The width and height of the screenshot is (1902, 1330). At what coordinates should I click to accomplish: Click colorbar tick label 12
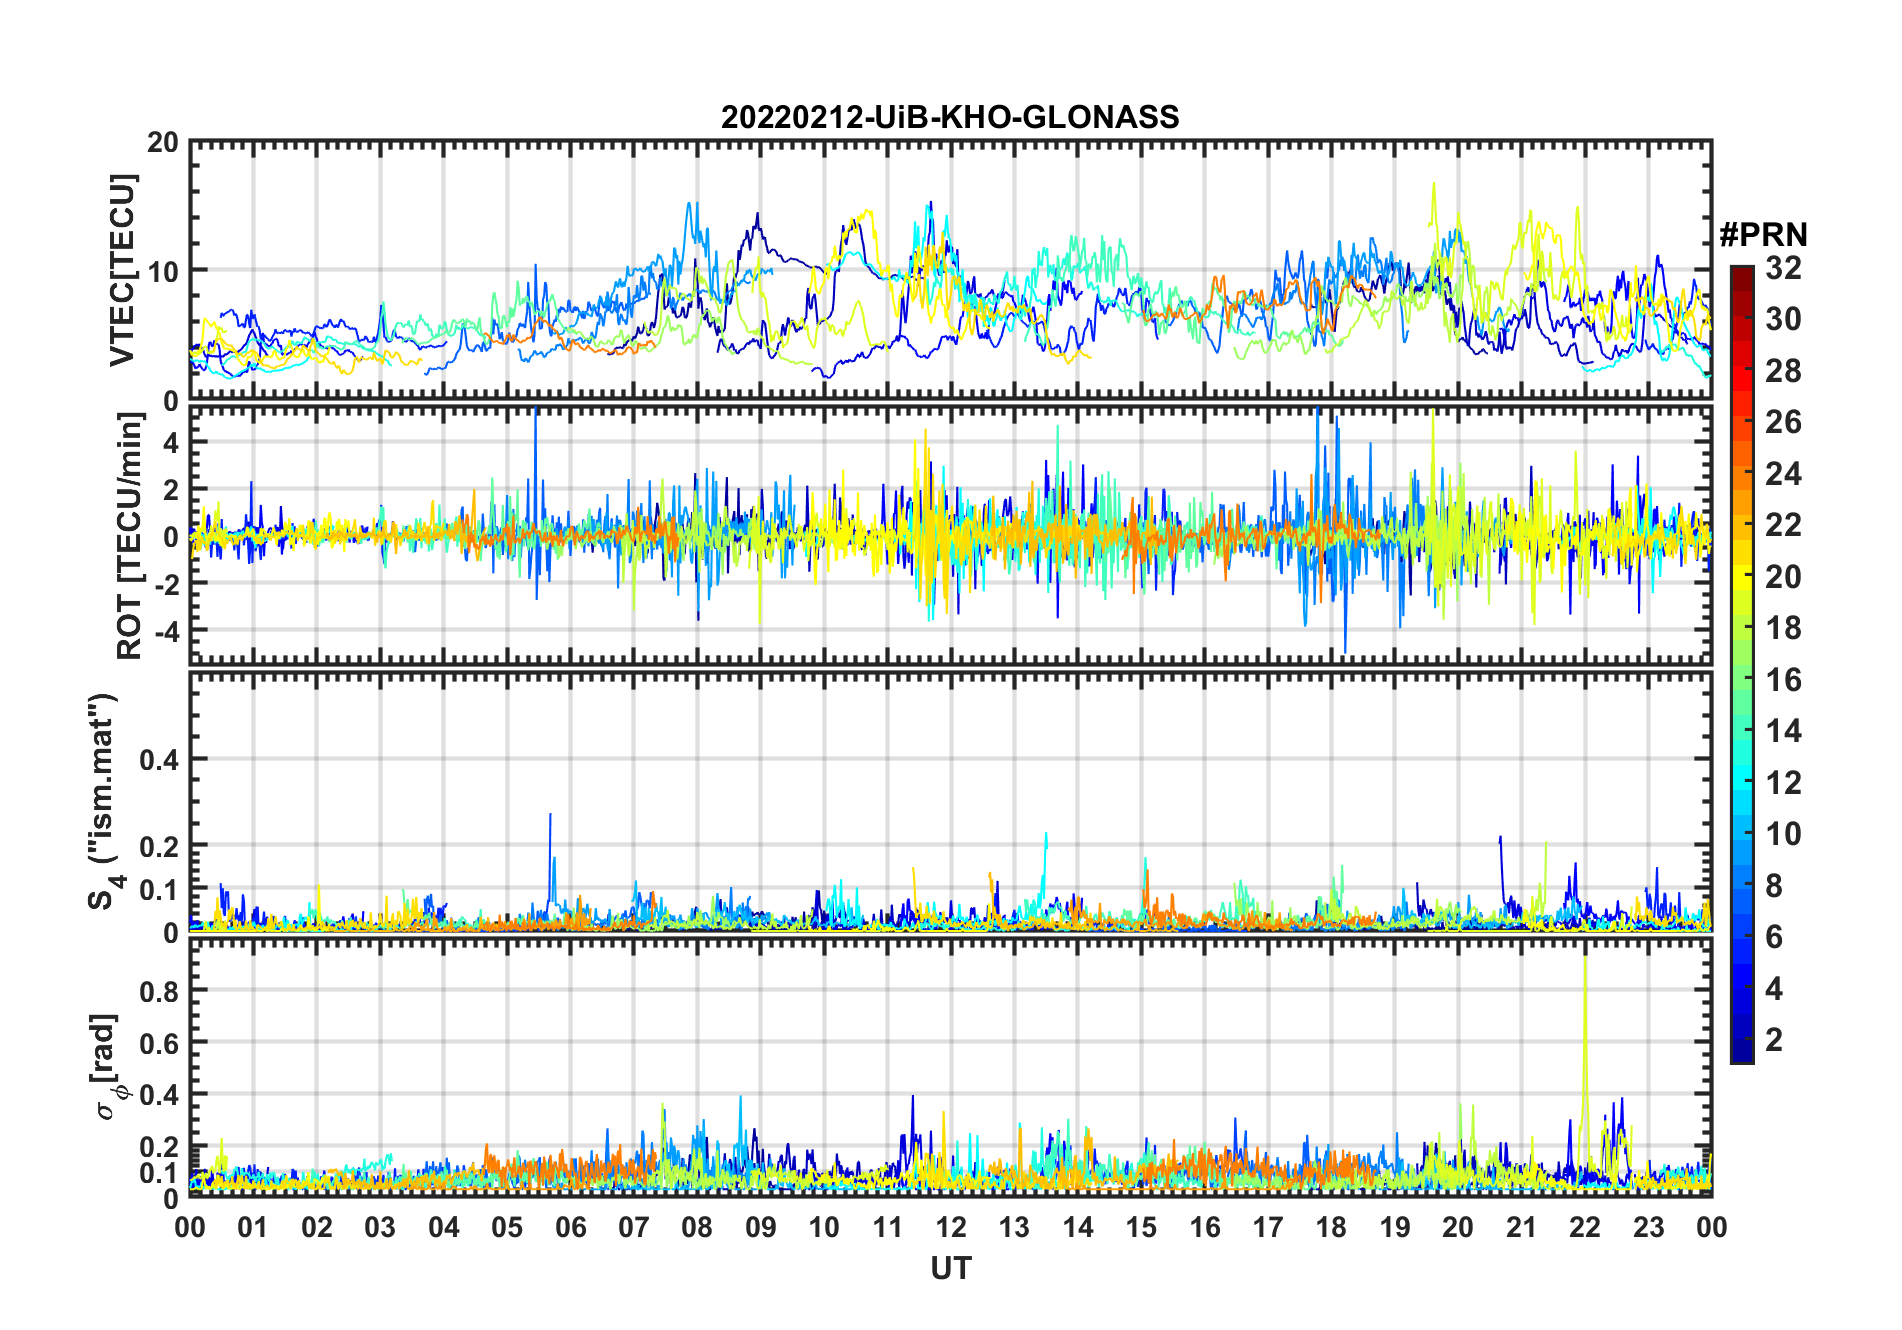point(1784,782)
